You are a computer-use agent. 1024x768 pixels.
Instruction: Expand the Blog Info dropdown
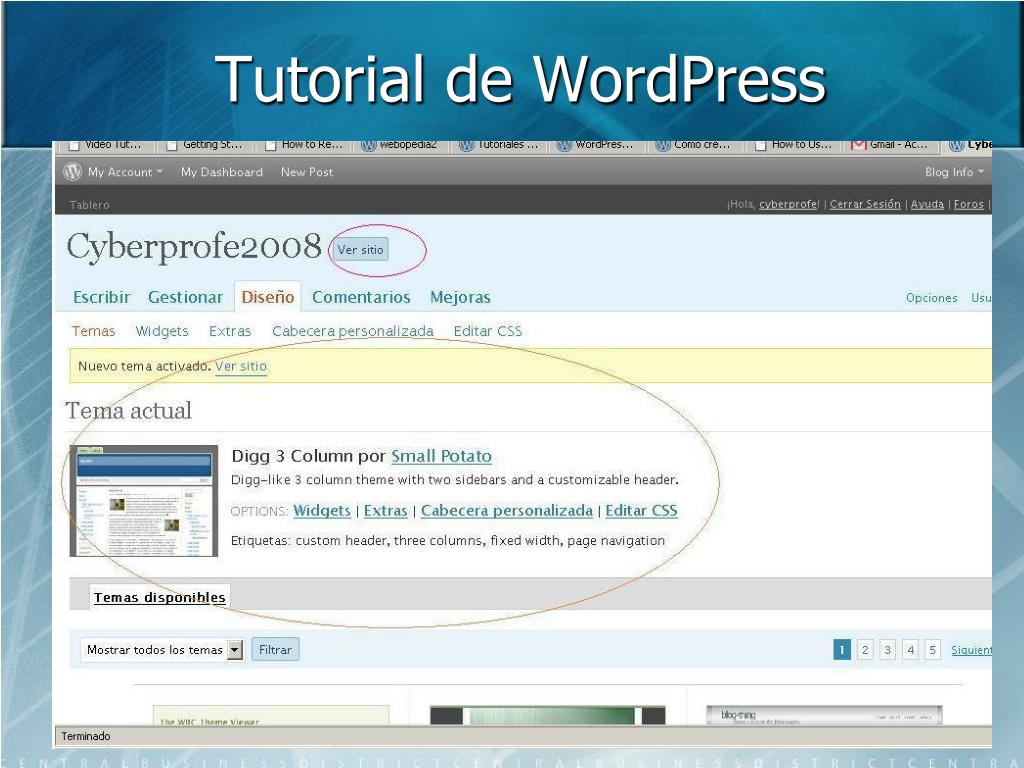pos(954,172)
